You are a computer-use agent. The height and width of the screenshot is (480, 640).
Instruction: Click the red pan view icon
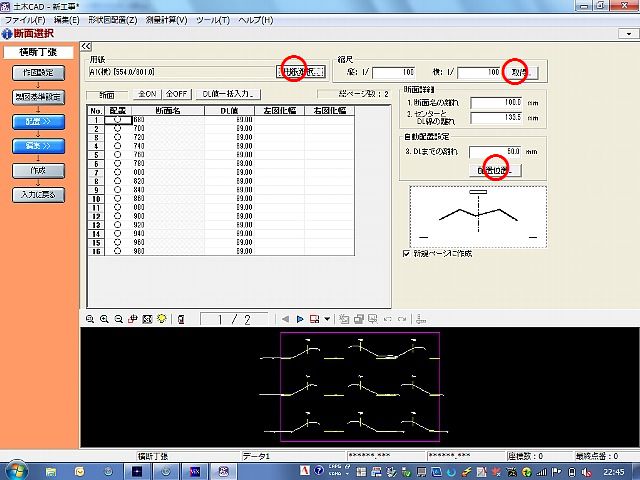point(133,319)
